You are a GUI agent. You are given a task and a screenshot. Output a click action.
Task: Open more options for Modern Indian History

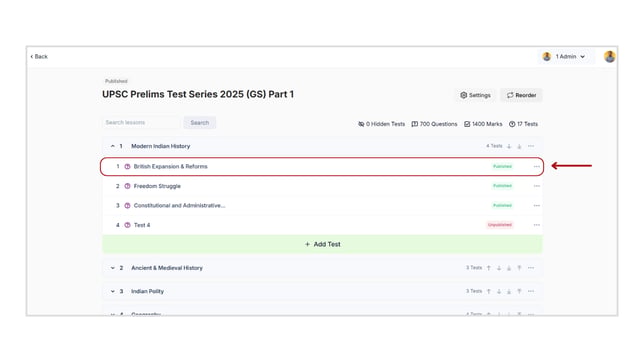coord(531,146)
